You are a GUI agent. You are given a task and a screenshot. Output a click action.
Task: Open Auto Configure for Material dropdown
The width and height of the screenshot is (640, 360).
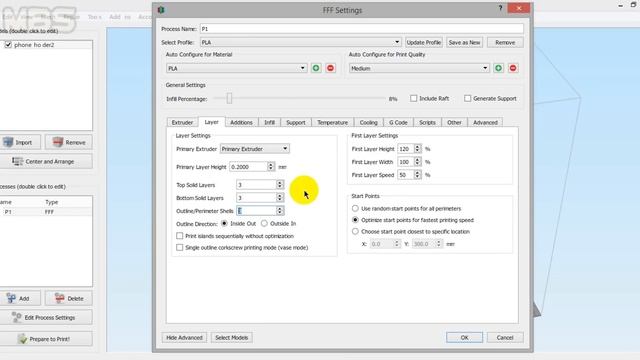tap(236, 68)
